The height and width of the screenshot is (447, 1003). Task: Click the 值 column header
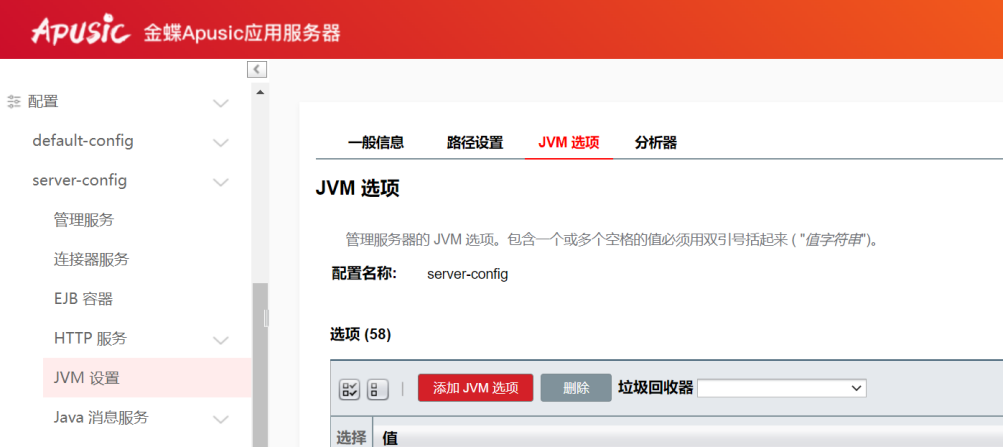(x=390, y=438)
